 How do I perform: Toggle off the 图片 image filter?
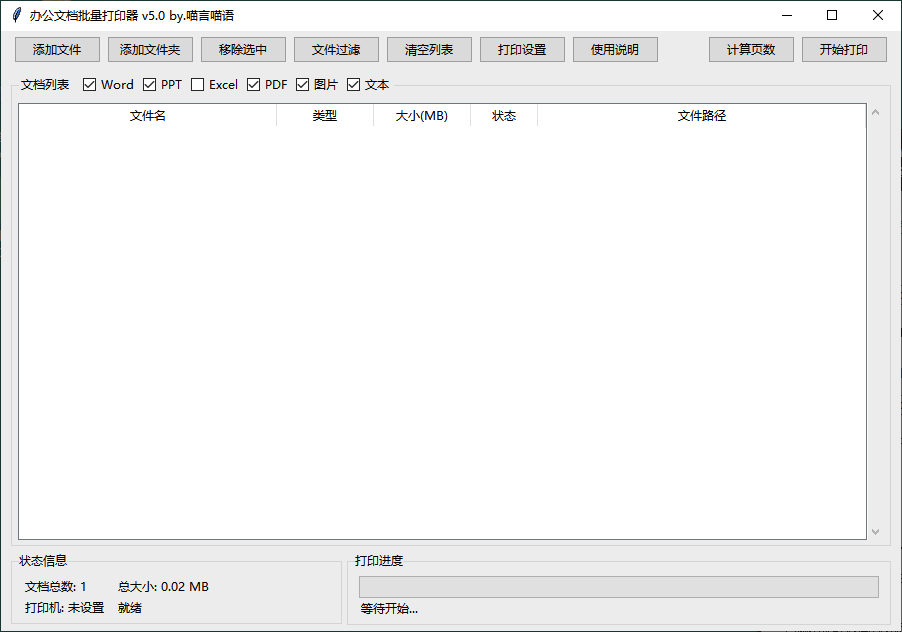[302, 84]
